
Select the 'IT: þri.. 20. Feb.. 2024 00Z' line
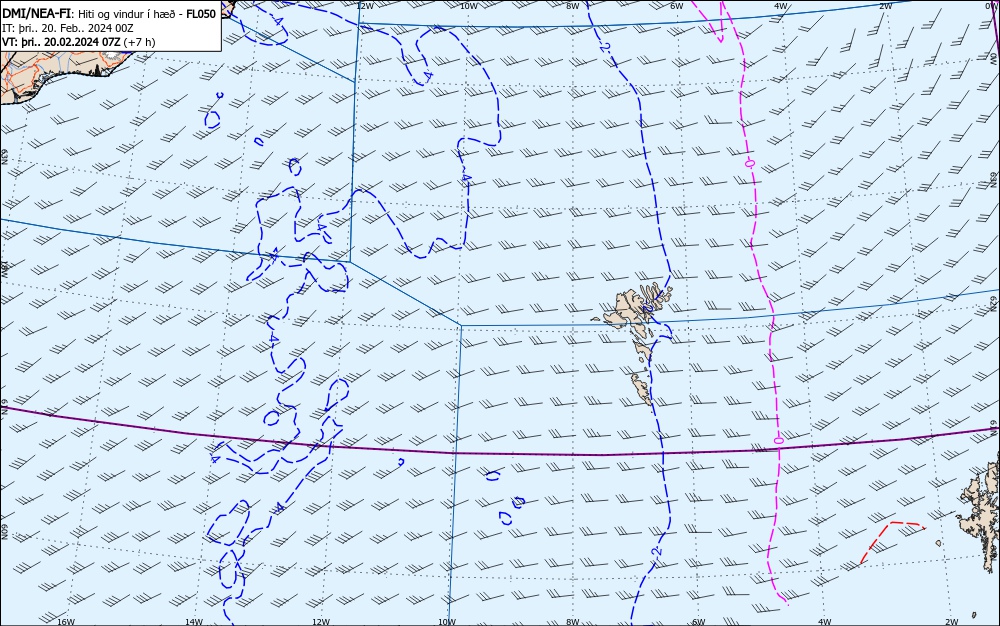[68, 28]
